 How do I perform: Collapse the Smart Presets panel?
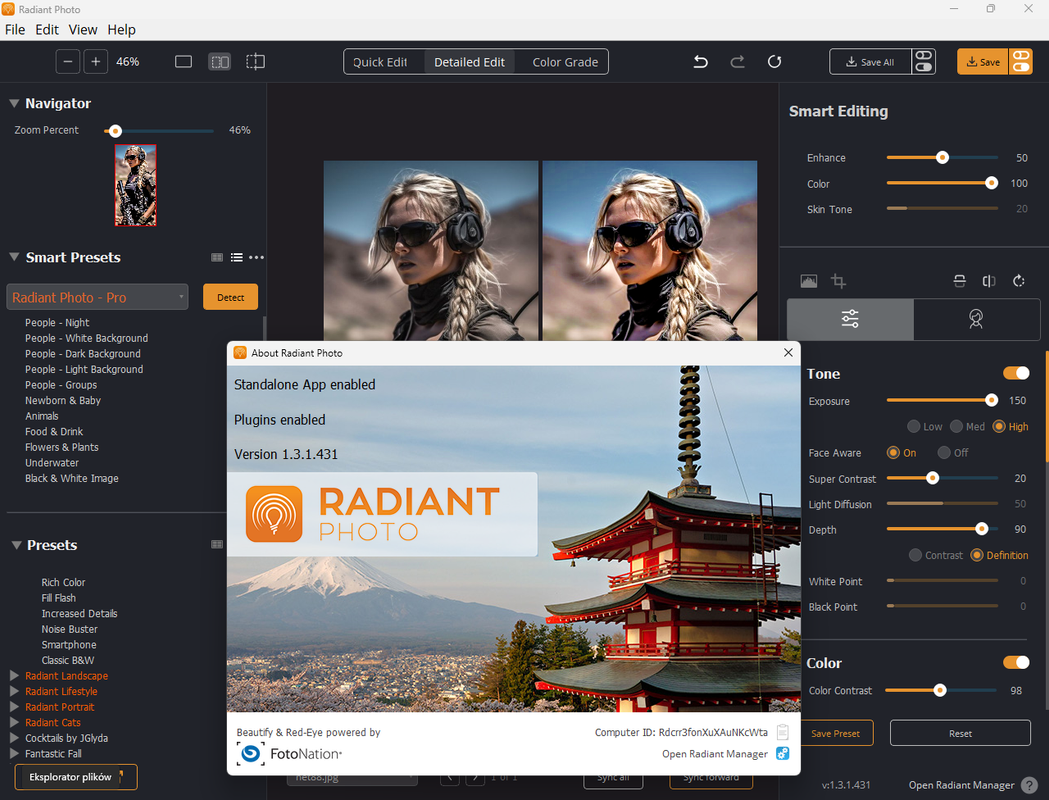tap(14, 257)
